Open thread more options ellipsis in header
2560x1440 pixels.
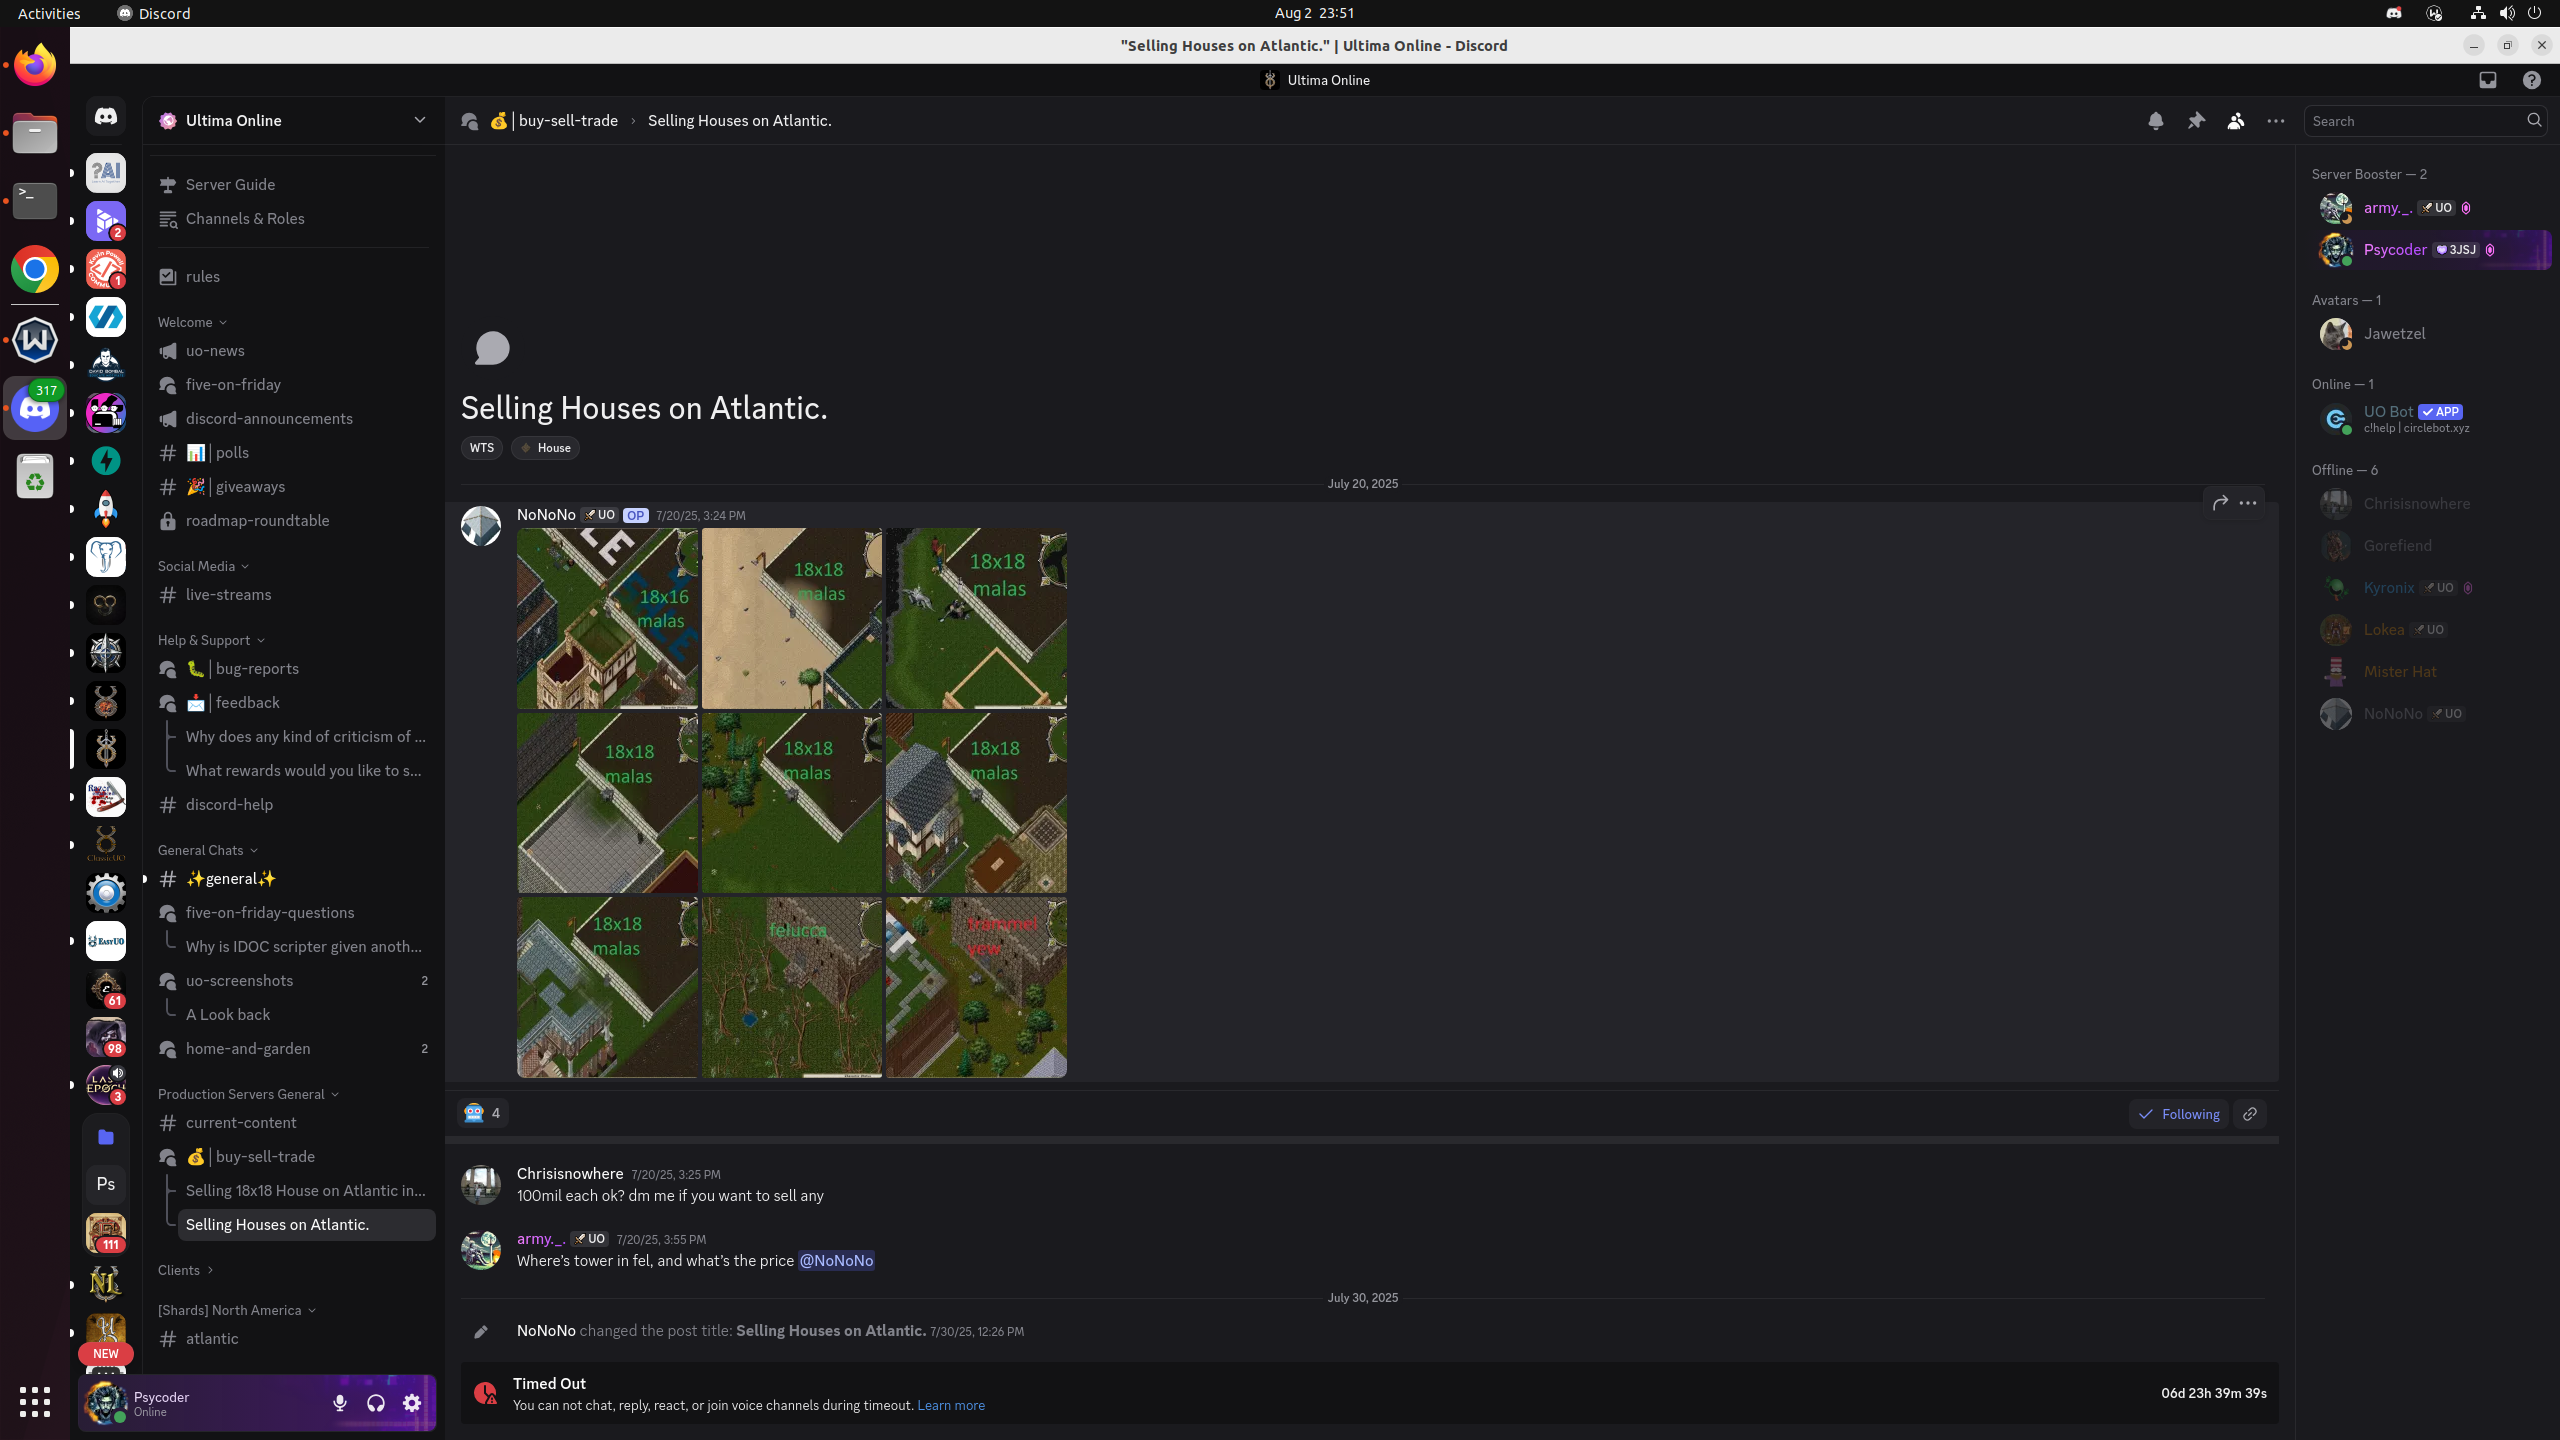2276,121
